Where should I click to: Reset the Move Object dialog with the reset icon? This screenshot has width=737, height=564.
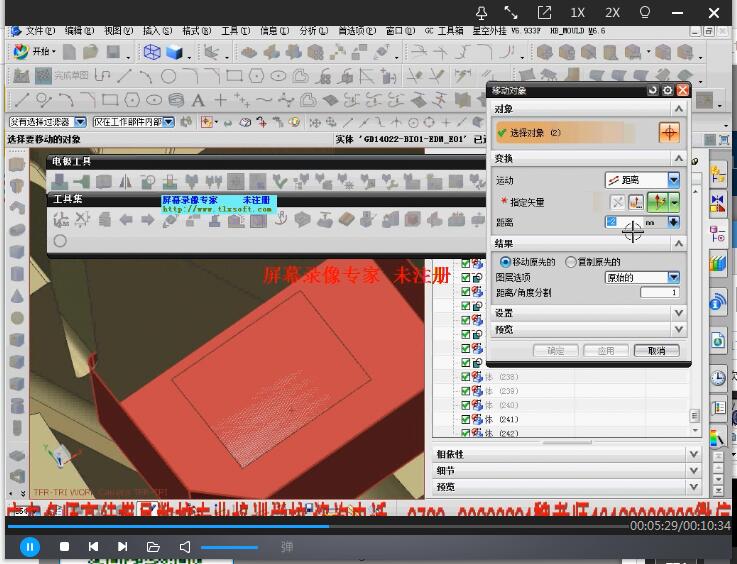(x=652, y=90)
